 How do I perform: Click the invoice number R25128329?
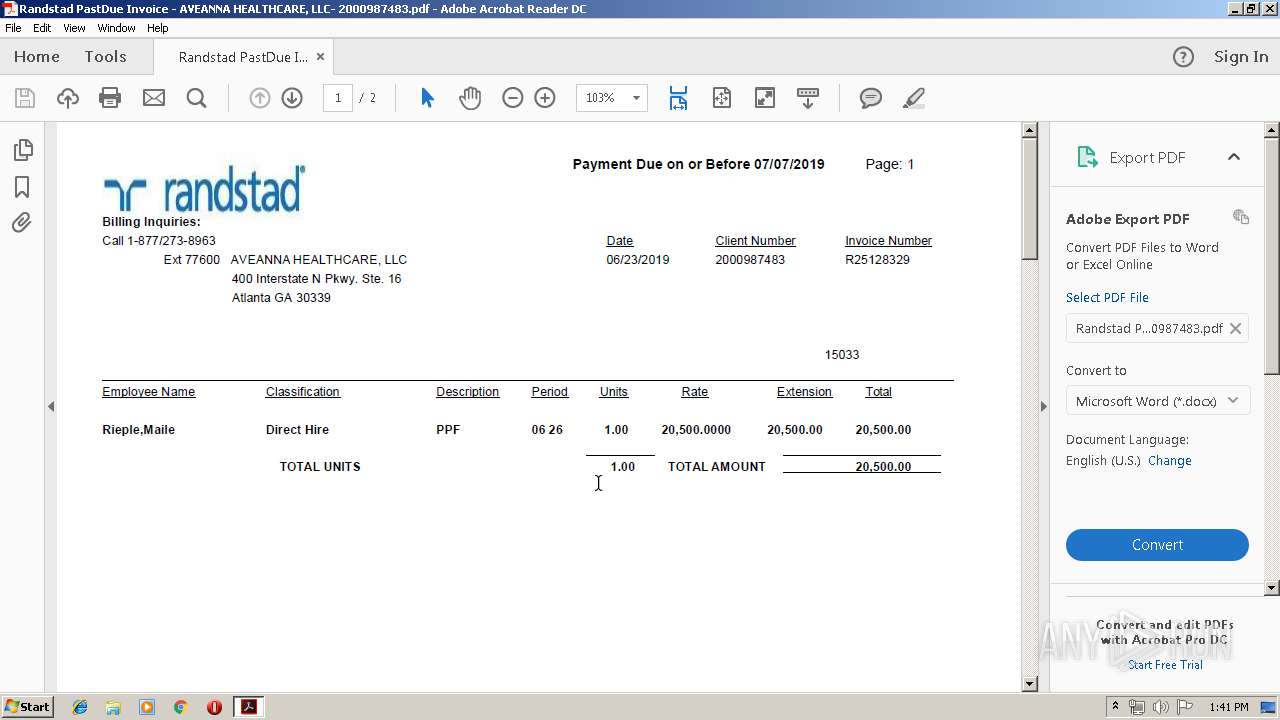(877, 260)
